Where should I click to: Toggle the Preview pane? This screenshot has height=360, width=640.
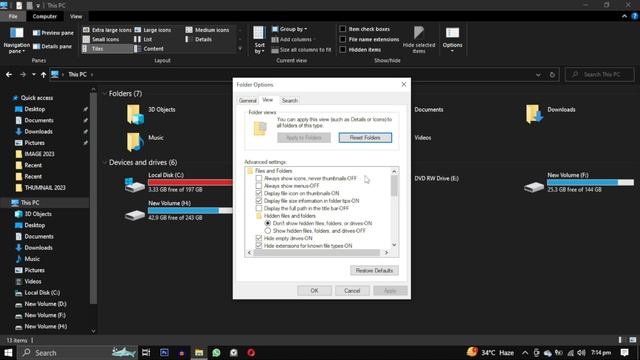click(53, 33)
